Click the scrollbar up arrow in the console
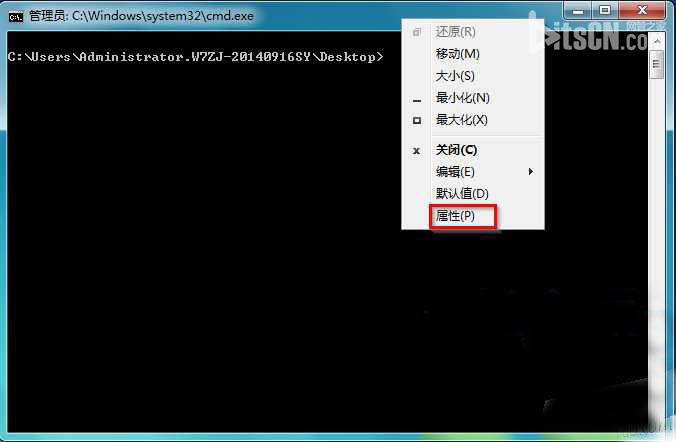 (x=657, y=41)
